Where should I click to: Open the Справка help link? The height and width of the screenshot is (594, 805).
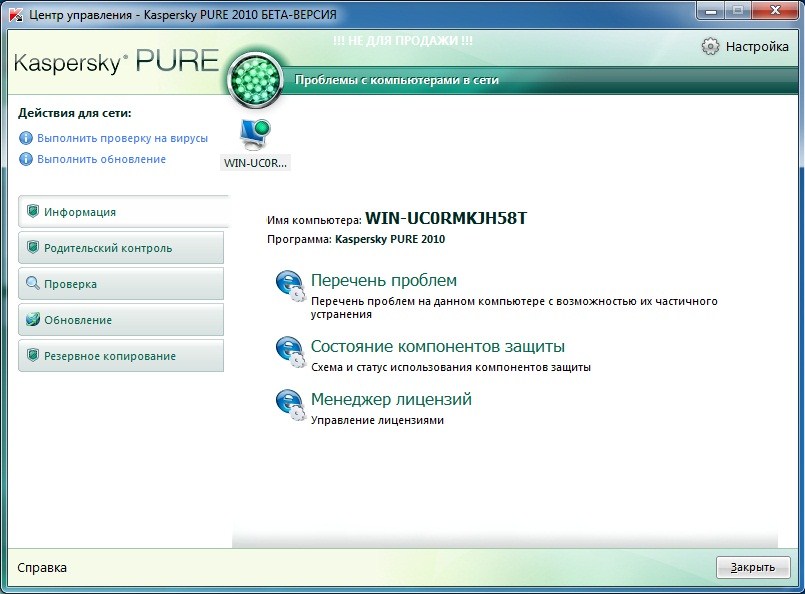tap(42, 567)
